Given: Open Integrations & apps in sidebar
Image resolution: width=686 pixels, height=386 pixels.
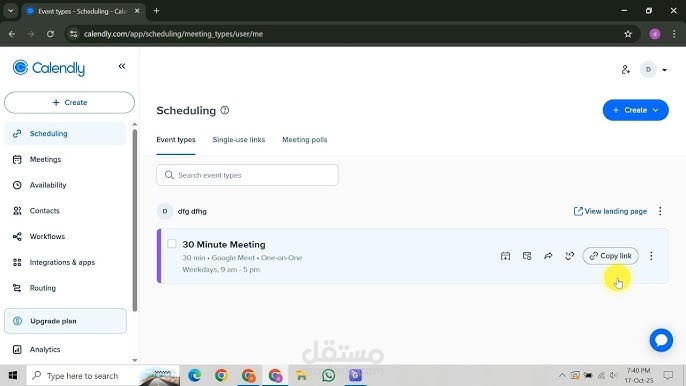Looking at the screenshot, I should click(65, 262).
